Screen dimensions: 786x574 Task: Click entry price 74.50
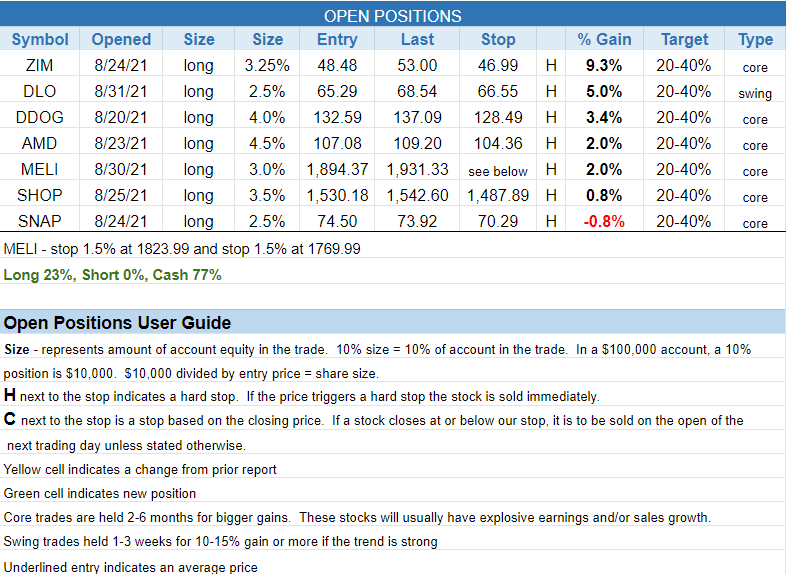click(x=337, y=221)
